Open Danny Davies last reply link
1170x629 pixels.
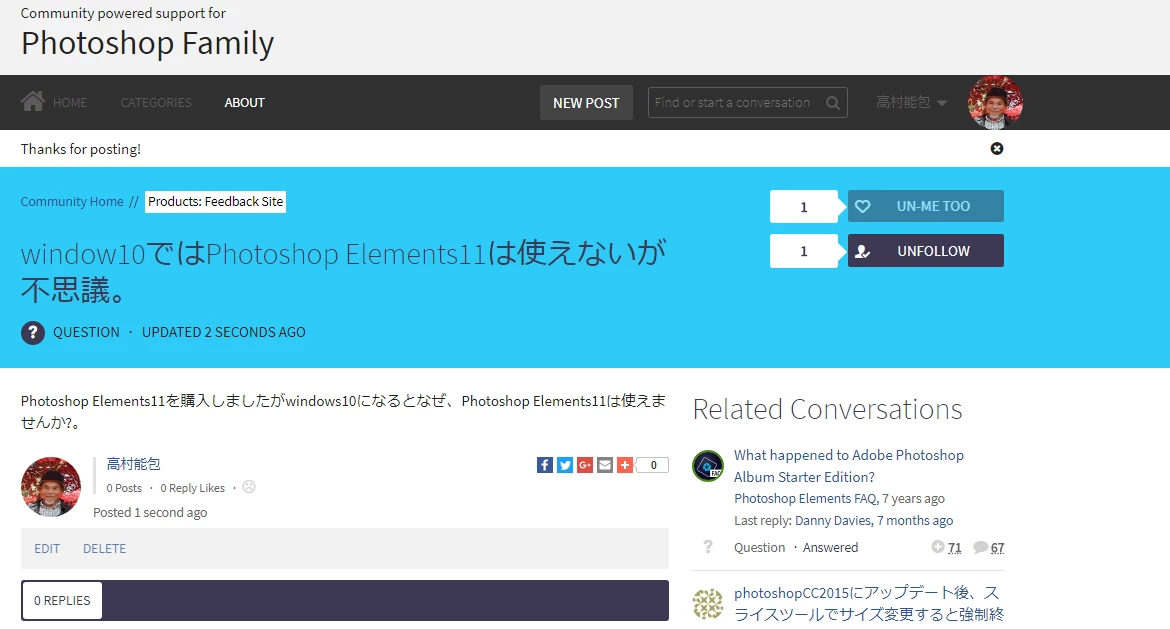click(x=833, y=520)
